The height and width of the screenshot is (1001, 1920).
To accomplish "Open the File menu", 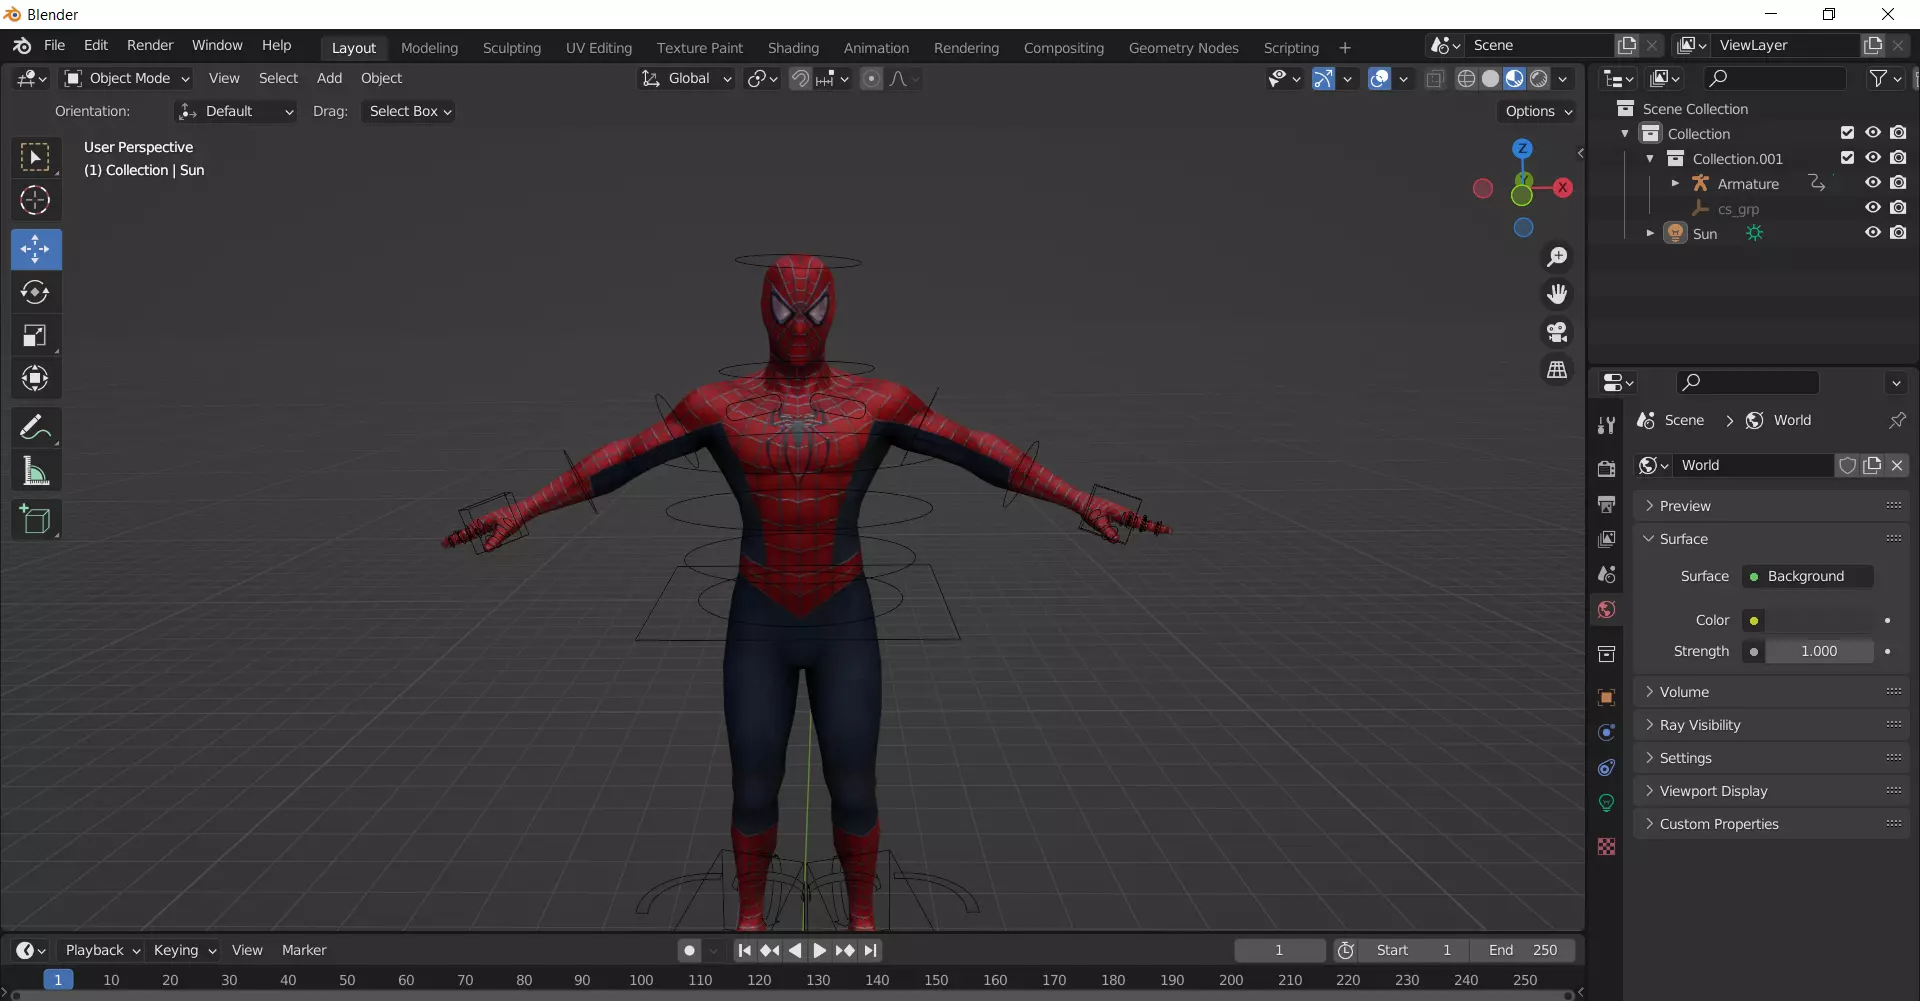I will (x=55, y=45).
